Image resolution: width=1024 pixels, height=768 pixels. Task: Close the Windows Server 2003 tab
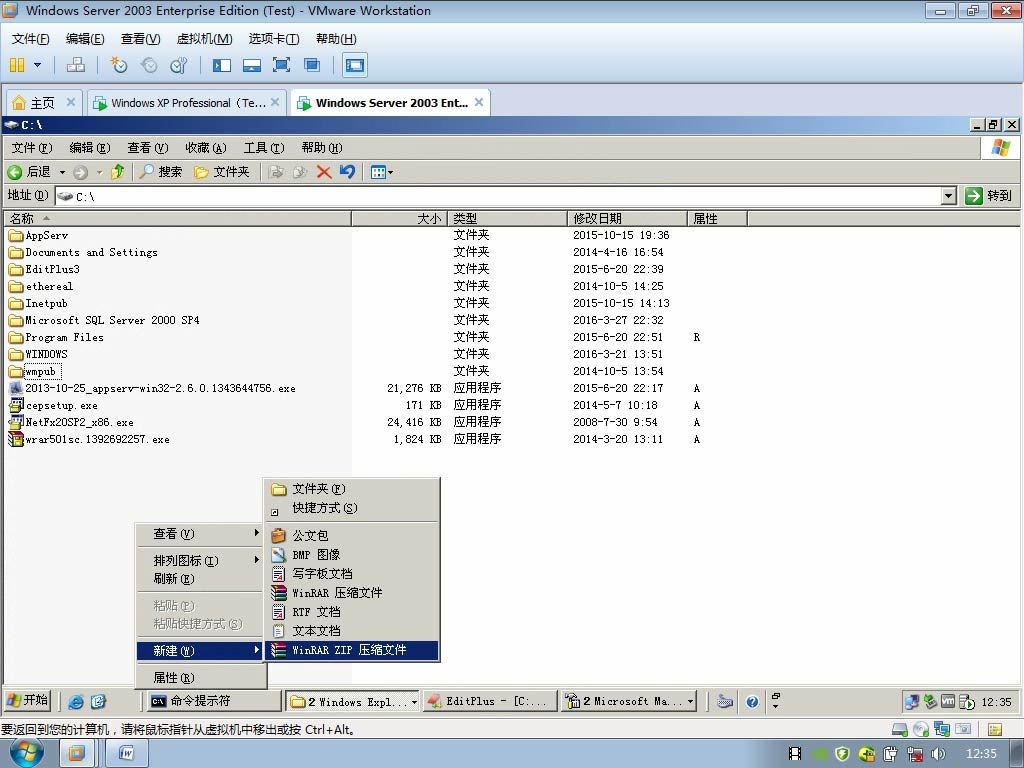(479, 102)
